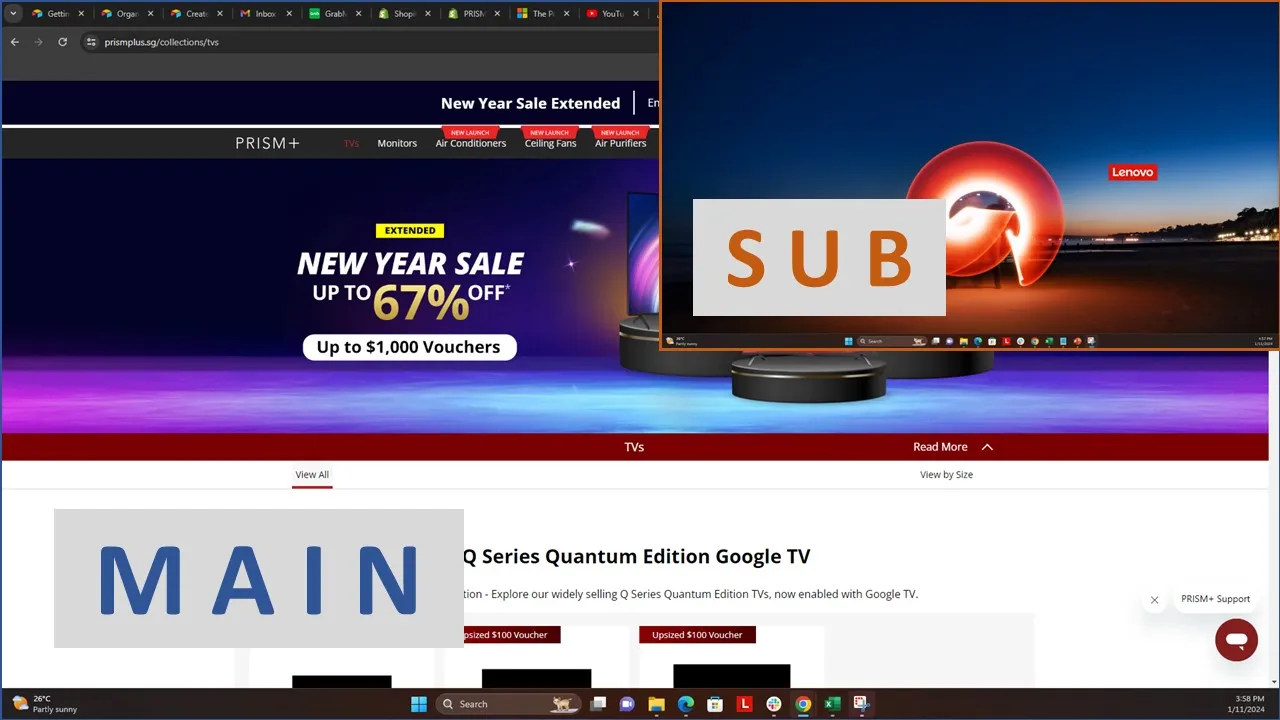Open File Explorer from the main taskbar
1280x720 pixels.
(x=656, y=704)
